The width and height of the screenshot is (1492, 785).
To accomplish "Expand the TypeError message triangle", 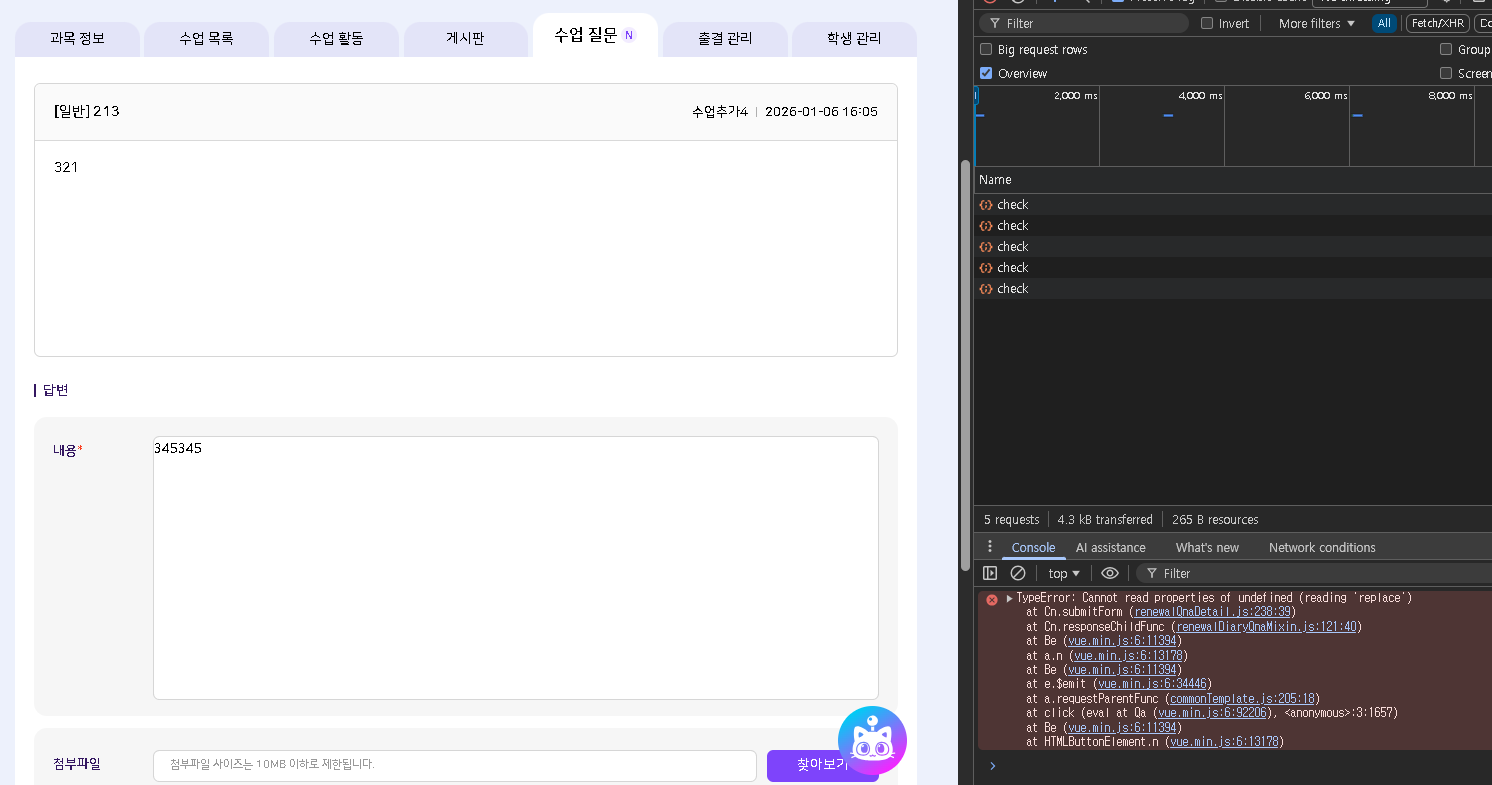I will (1009, 598).
